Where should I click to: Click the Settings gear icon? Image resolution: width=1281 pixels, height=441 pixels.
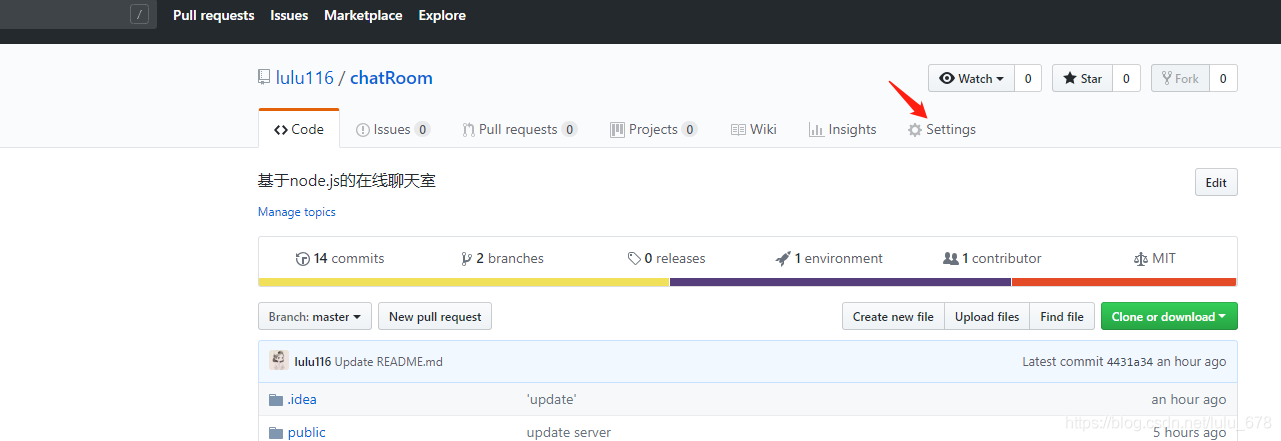pyautogui.click(x=915, y=130)
